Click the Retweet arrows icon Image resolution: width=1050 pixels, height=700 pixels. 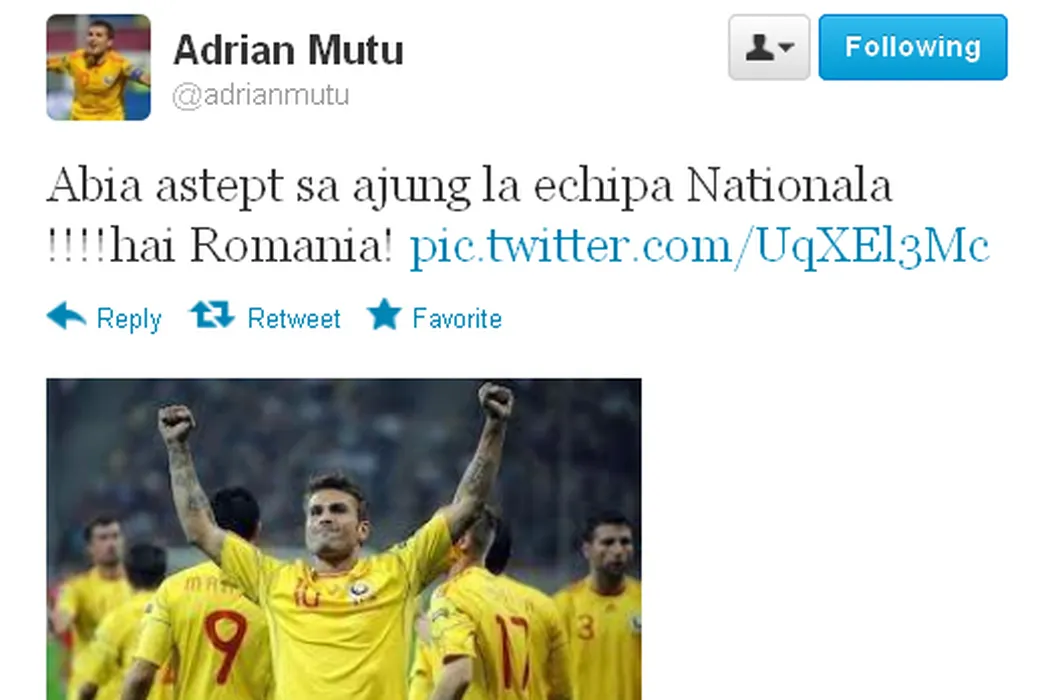[212, 314]
